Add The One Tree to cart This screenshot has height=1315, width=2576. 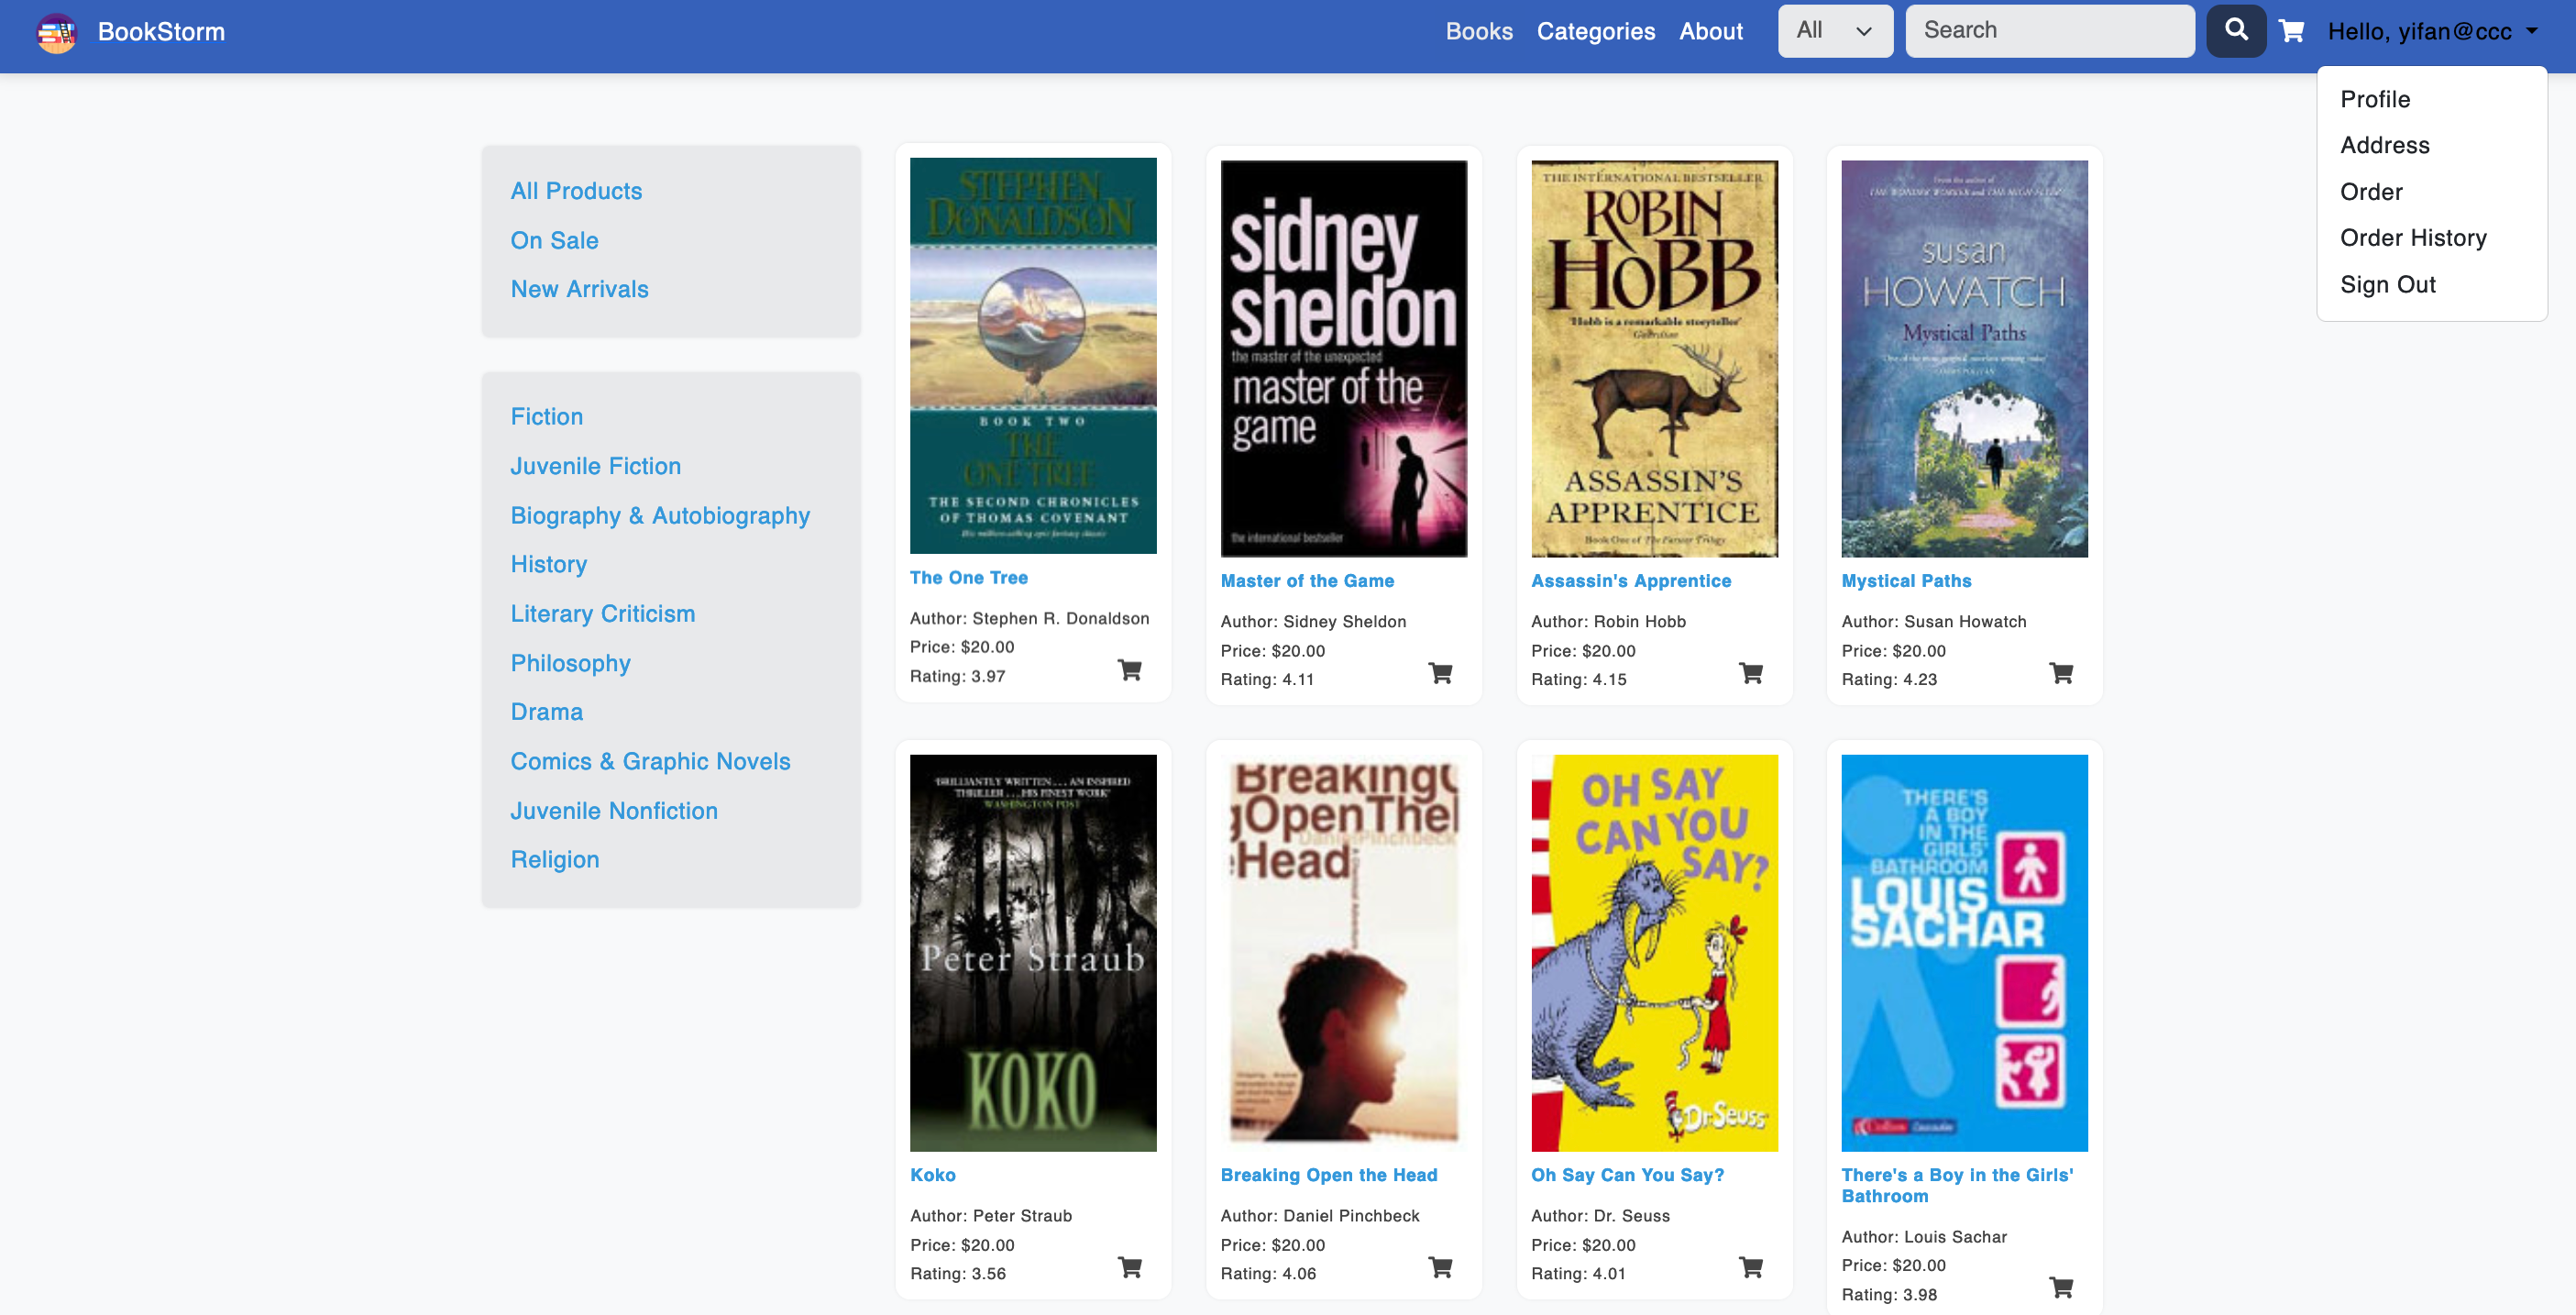pos(1129,670)
